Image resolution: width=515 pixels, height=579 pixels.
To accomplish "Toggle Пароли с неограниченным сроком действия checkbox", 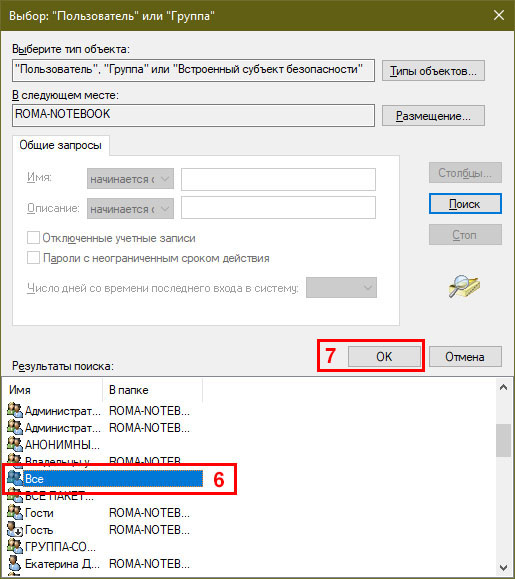I will 33,258.
